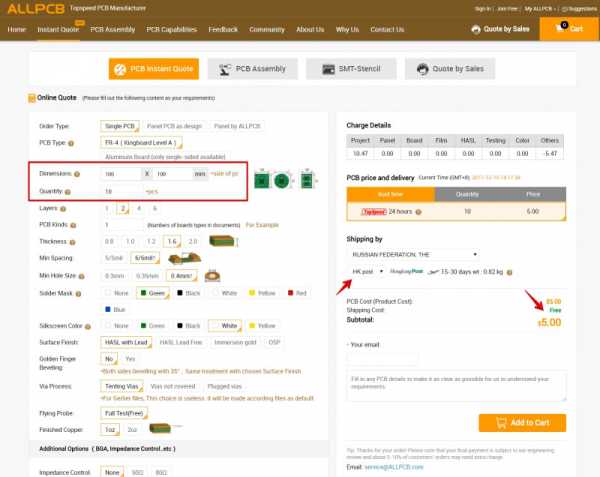The image size is (600, 477).
Task: Open the HK post shipping method dropdown
Action: [x=367, y=272]
